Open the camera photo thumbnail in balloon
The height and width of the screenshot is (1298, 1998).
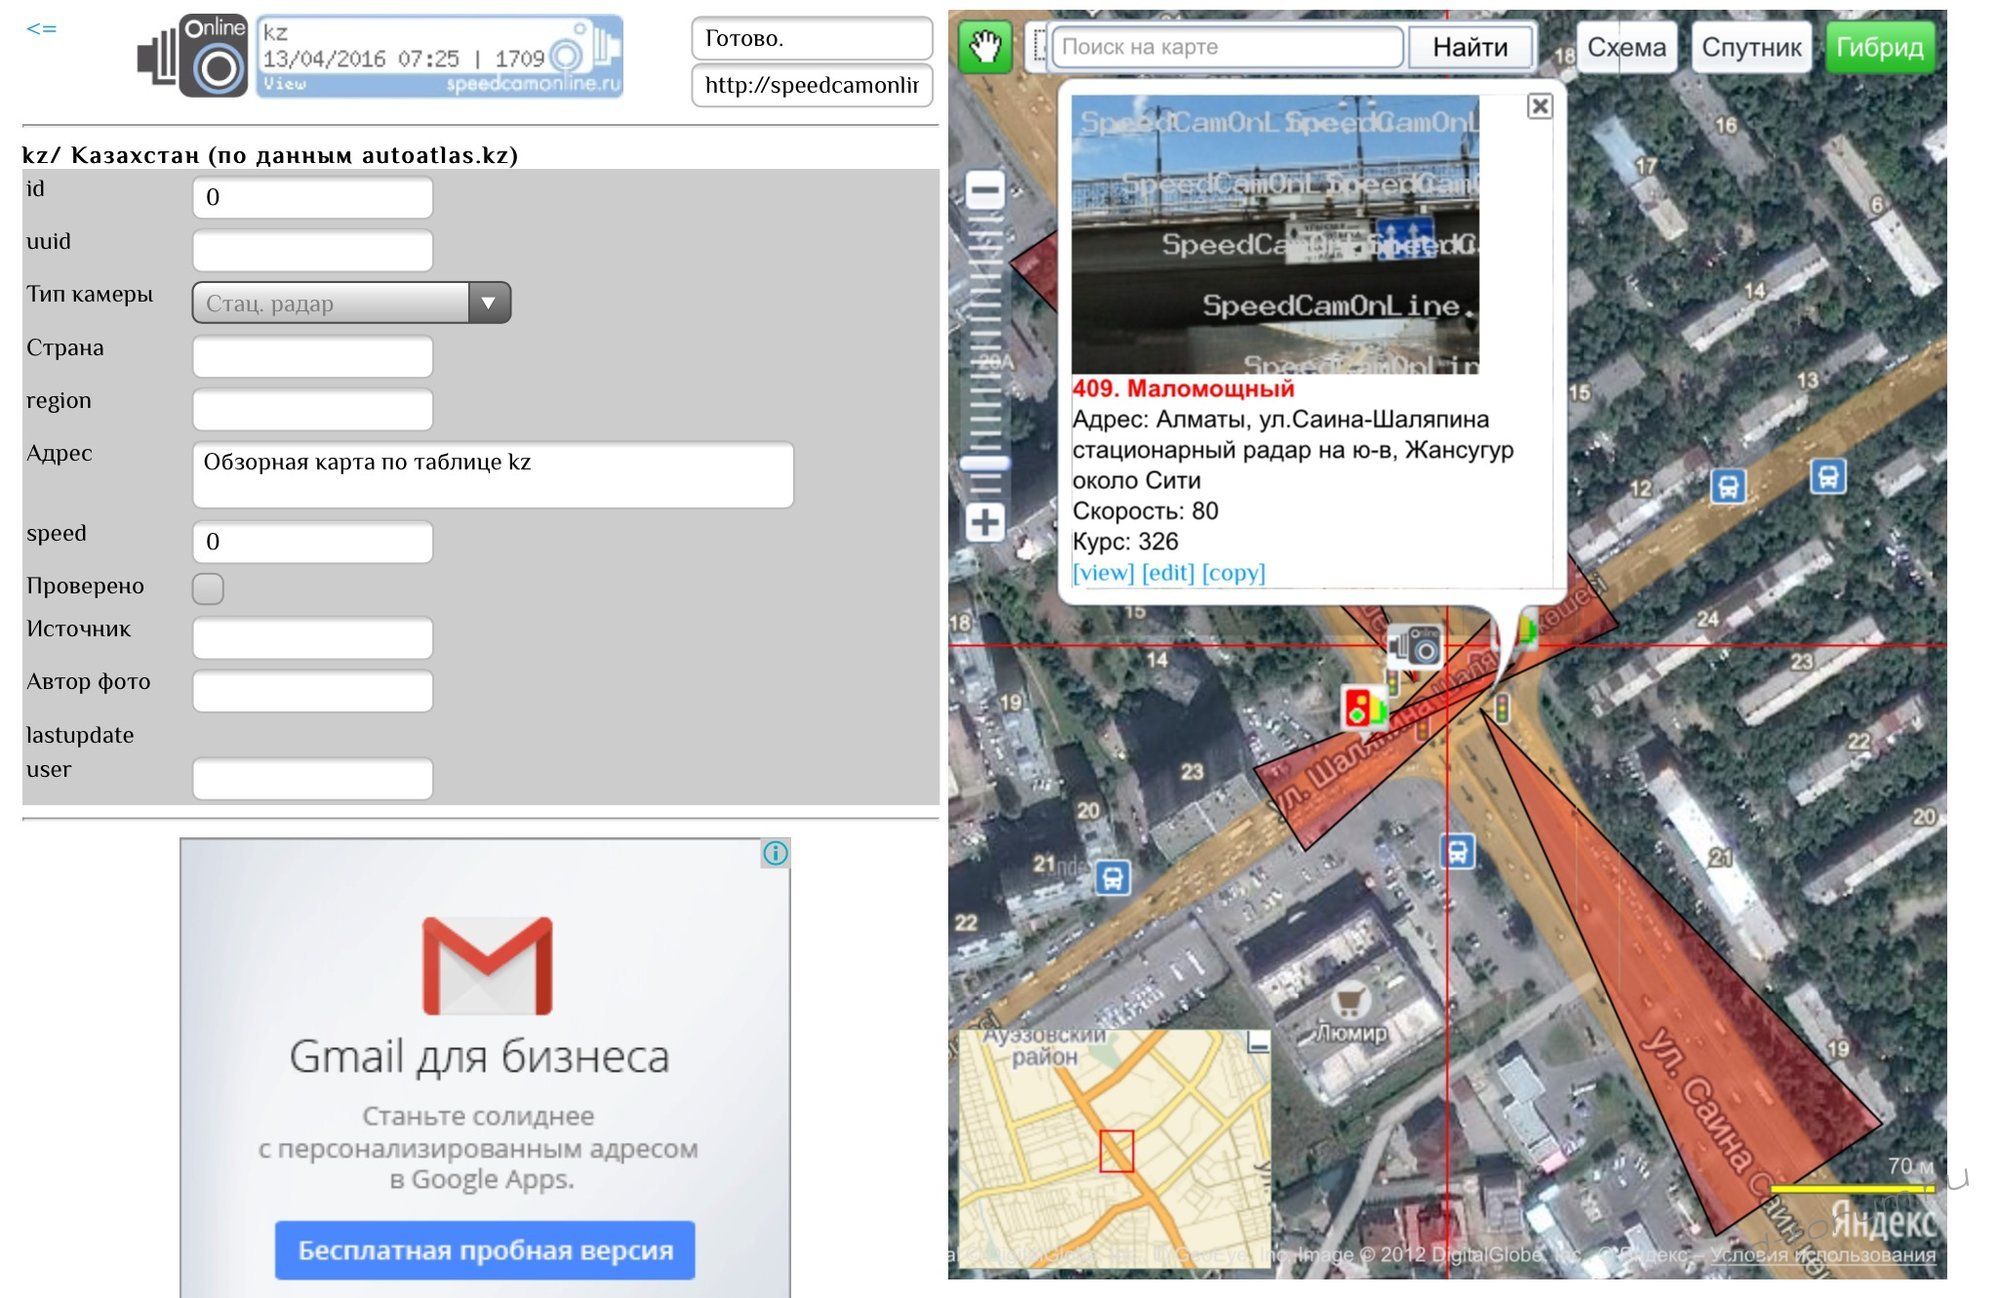[1275, 235]
